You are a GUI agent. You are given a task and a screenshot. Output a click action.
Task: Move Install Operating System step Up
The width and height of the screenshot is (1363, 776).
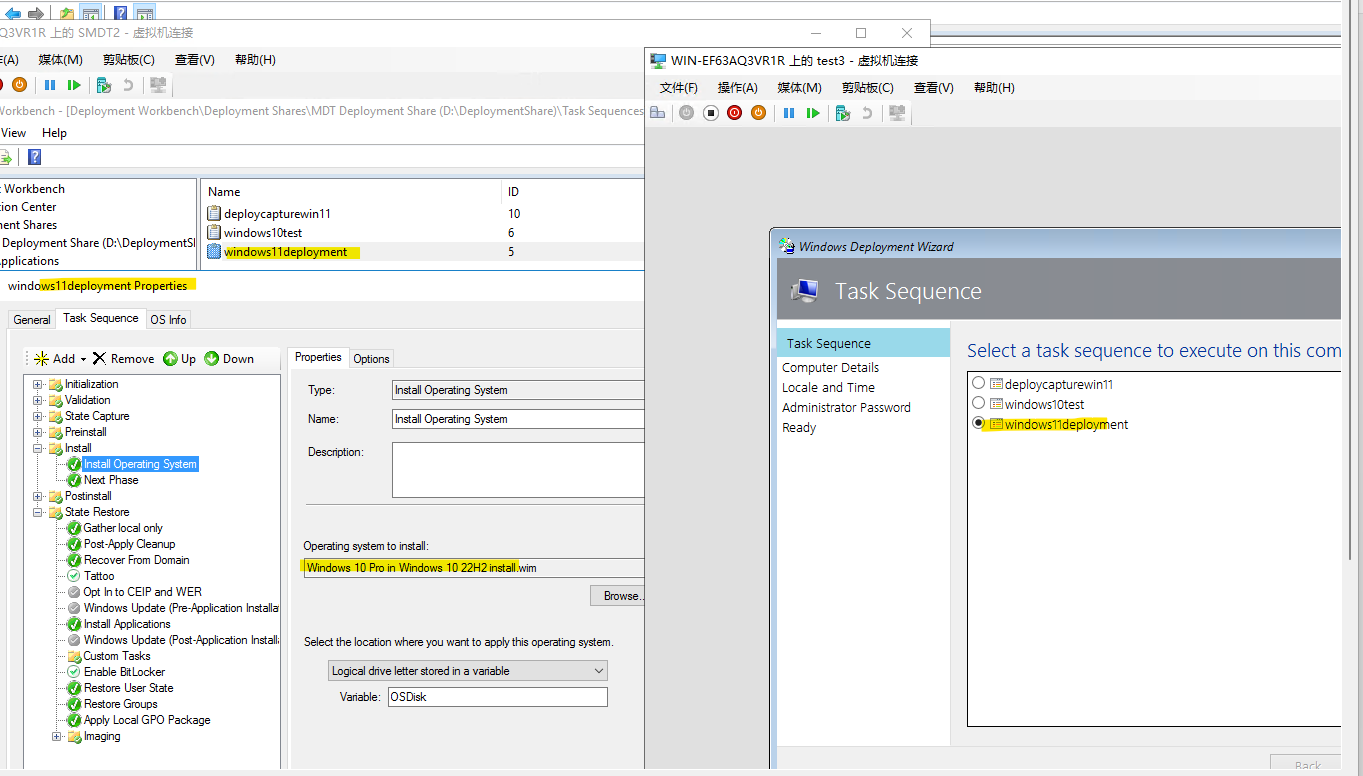tap(182, 358)
